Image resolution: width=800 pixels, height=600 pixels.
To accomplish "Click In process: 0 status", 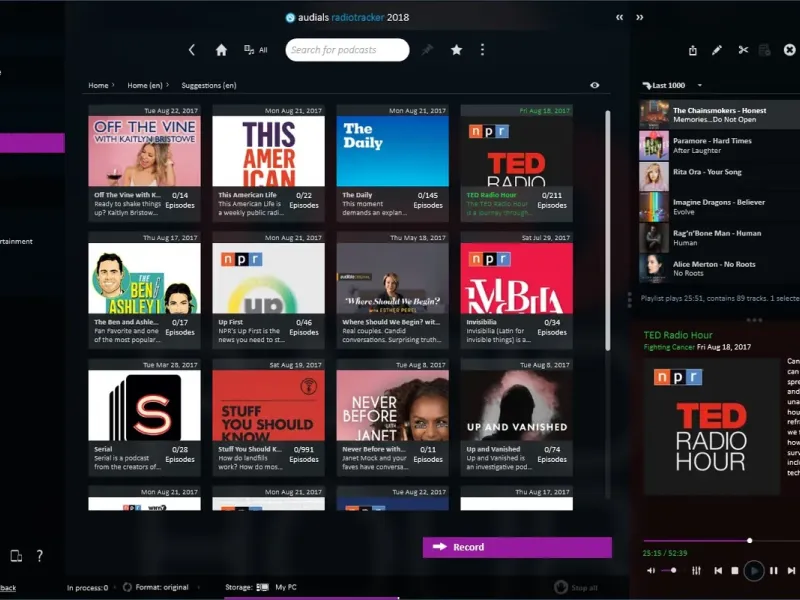I will coord(88,588).
